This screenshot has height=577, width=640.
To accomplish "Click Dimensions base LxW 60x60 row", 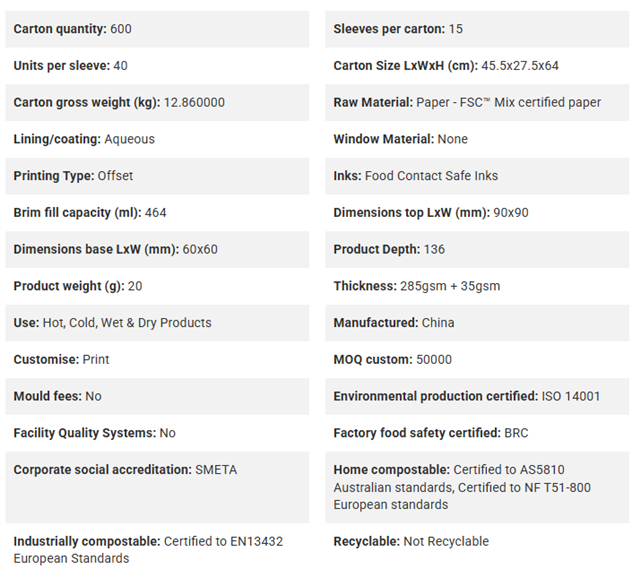I will click(157, 249).
